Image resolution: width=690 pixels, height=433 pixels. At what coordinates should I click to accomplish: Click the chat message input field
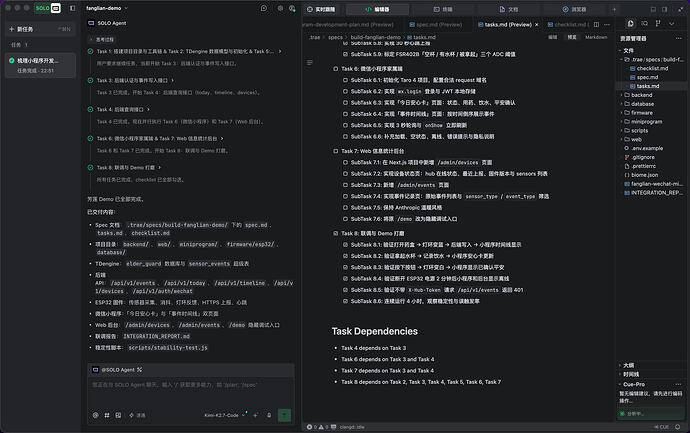191,393
